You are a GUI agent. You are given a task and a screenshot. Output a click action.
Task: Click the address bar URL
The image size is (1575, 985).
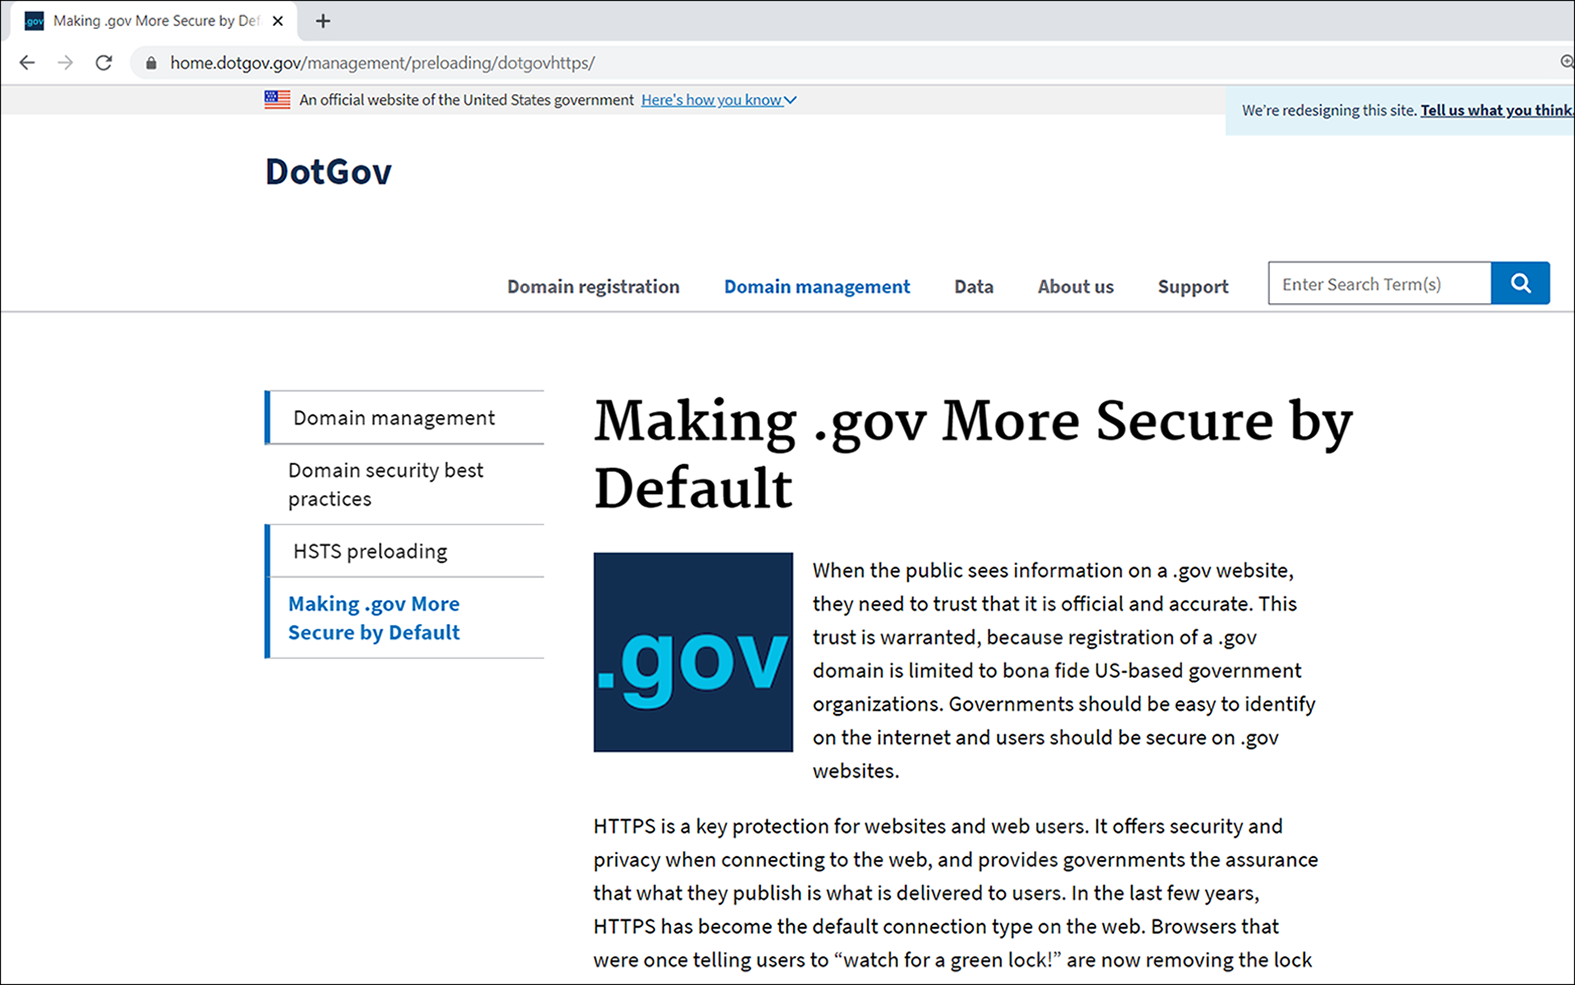click(x=382, y=63)
